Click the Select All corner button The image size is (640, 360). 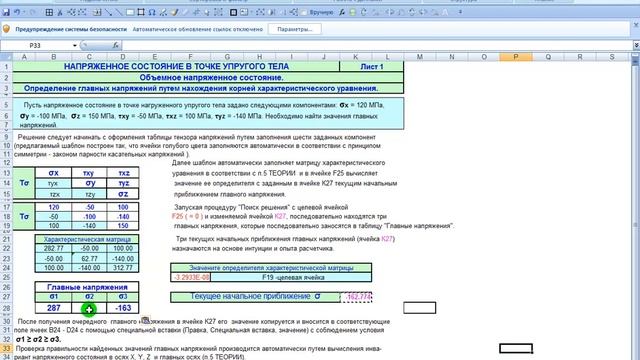(6, 57)
